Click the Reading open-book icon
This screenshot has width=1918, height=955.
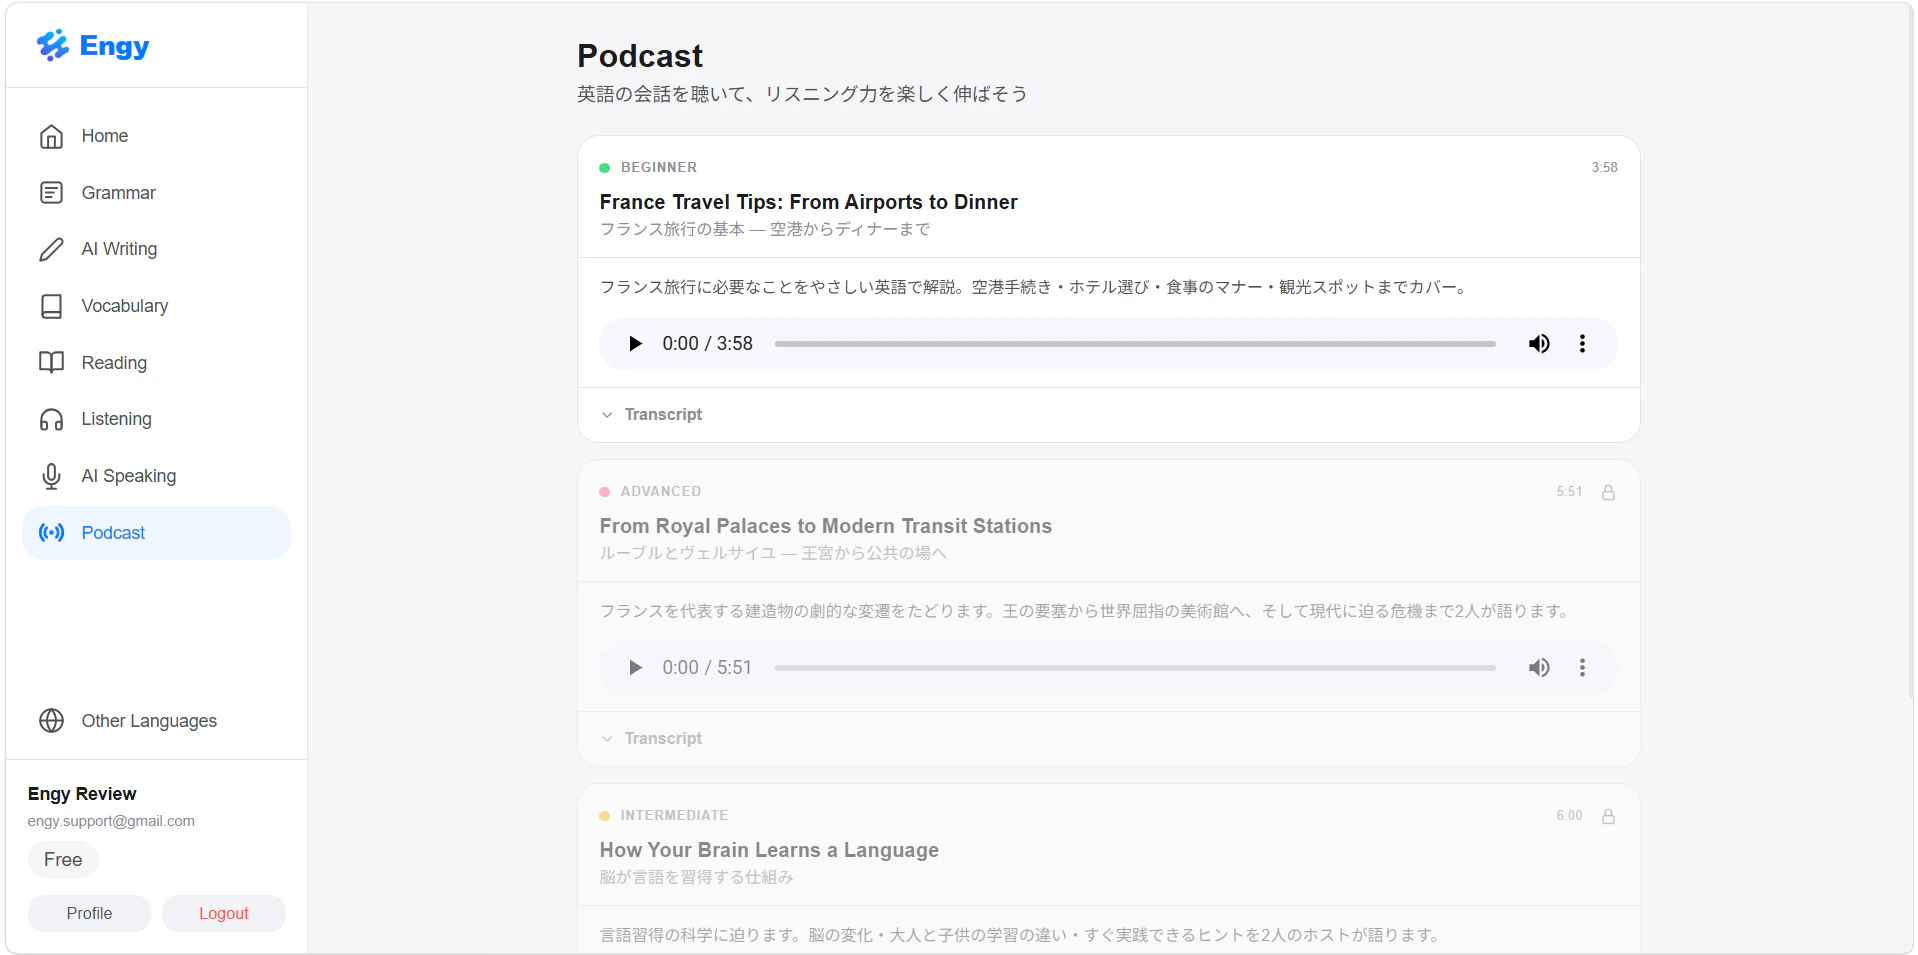pos(51,363)
